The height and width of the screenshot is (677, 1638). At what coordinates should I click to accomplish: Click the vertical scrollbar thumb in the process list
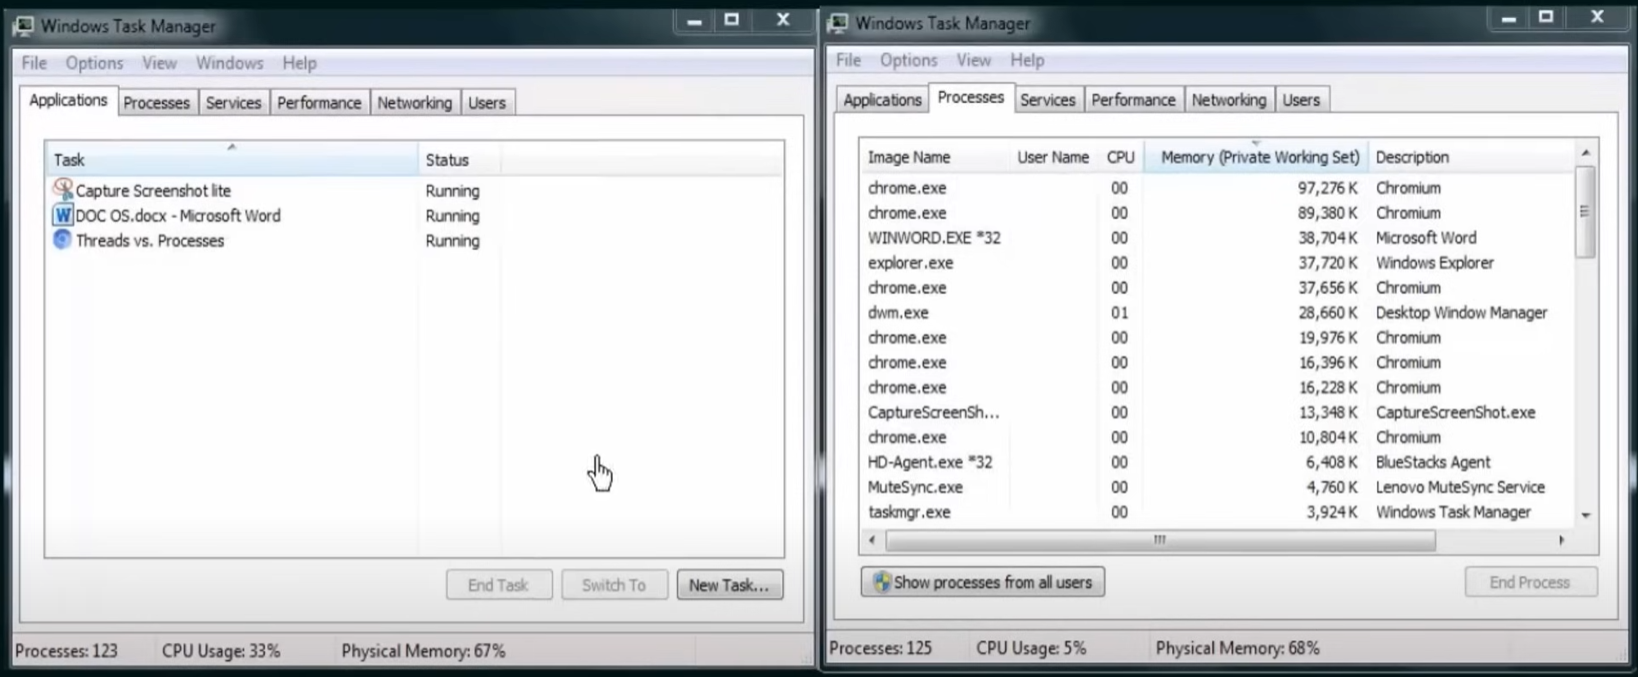click(1585, 212)
